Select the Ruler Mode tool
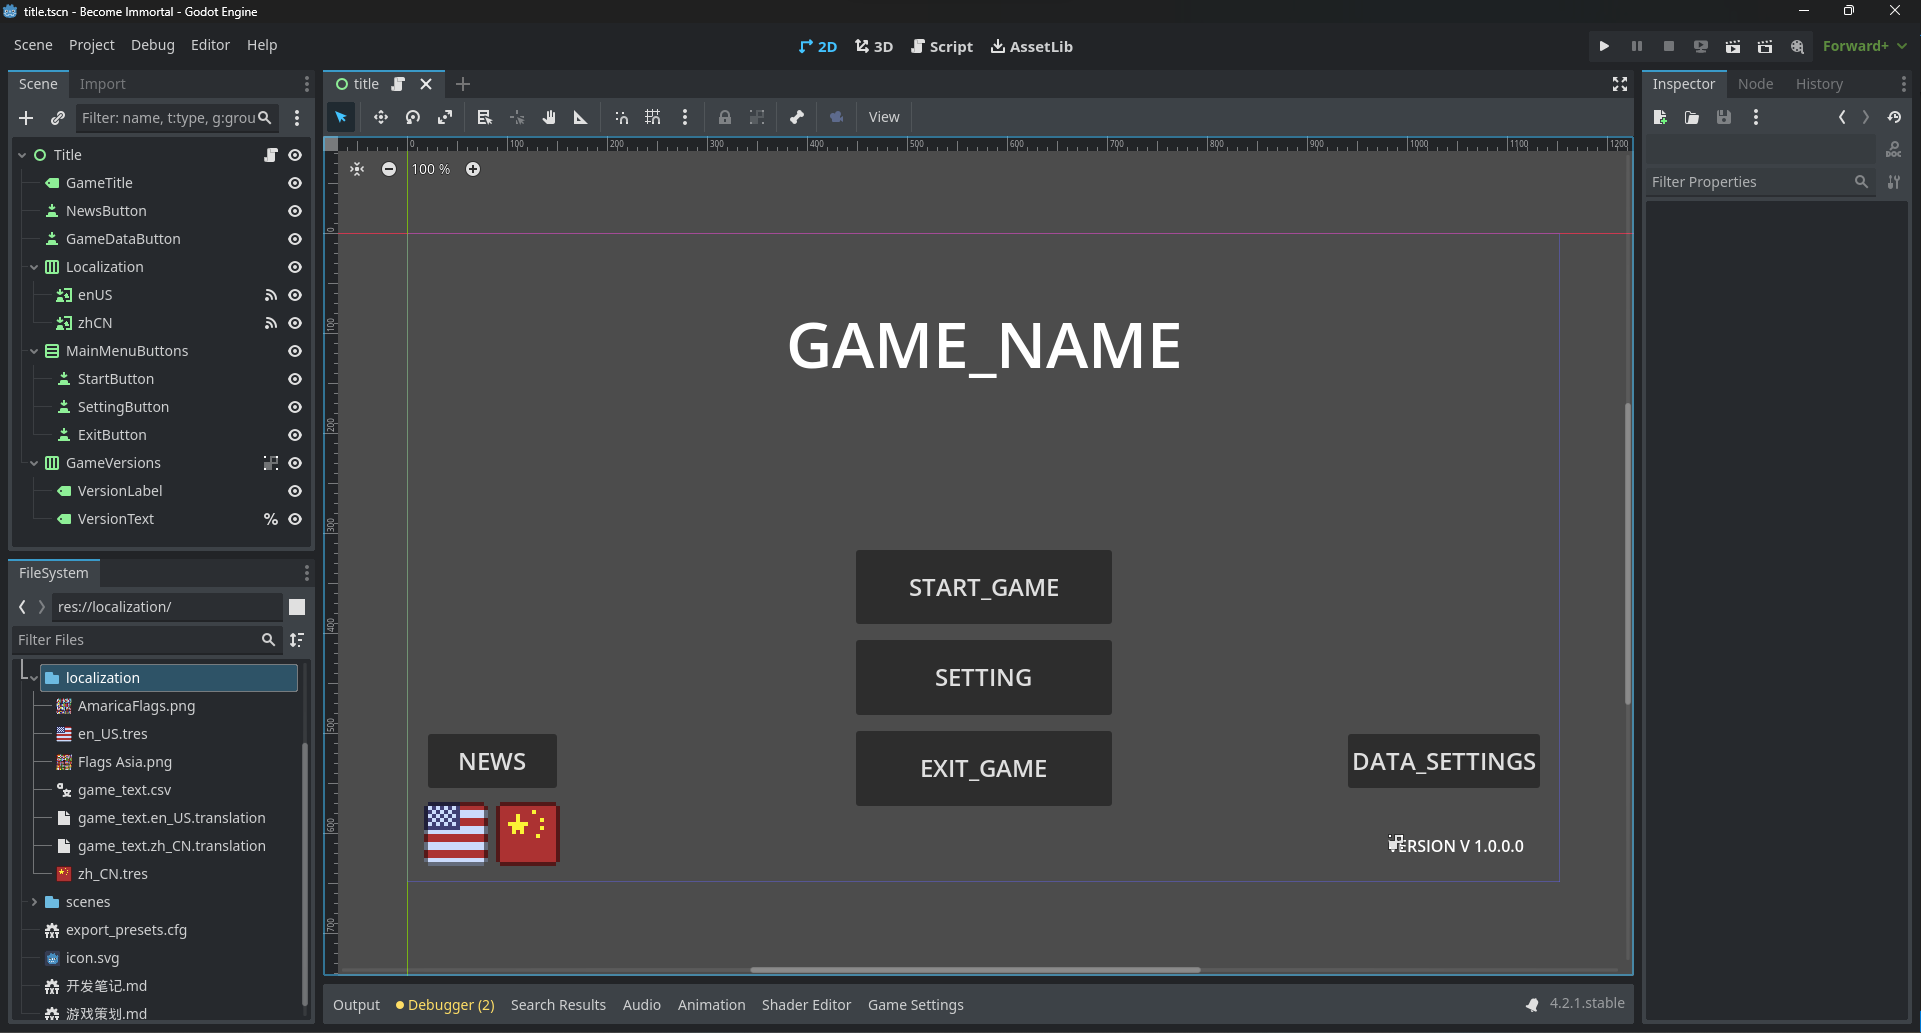This screenshot has width=1921, height=1033. click(580, 117)
